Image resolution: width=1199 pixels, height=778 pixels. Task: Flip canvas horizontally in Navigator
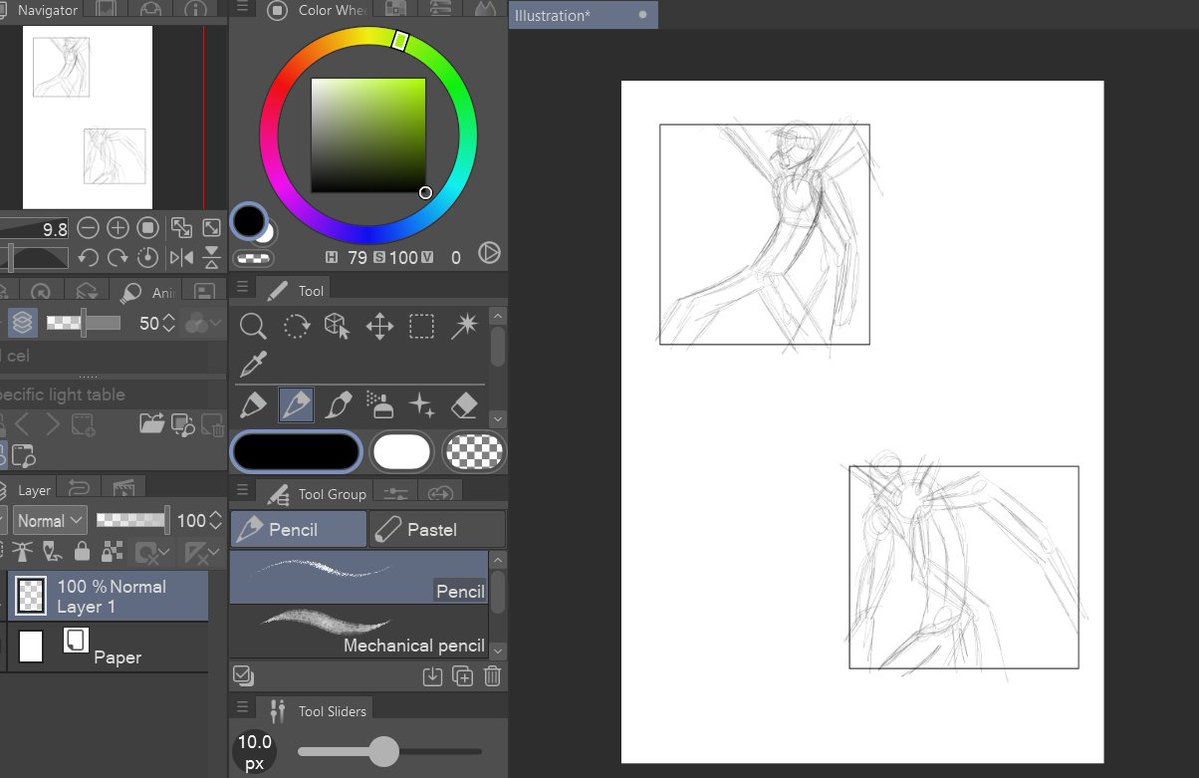pos(181,258)
